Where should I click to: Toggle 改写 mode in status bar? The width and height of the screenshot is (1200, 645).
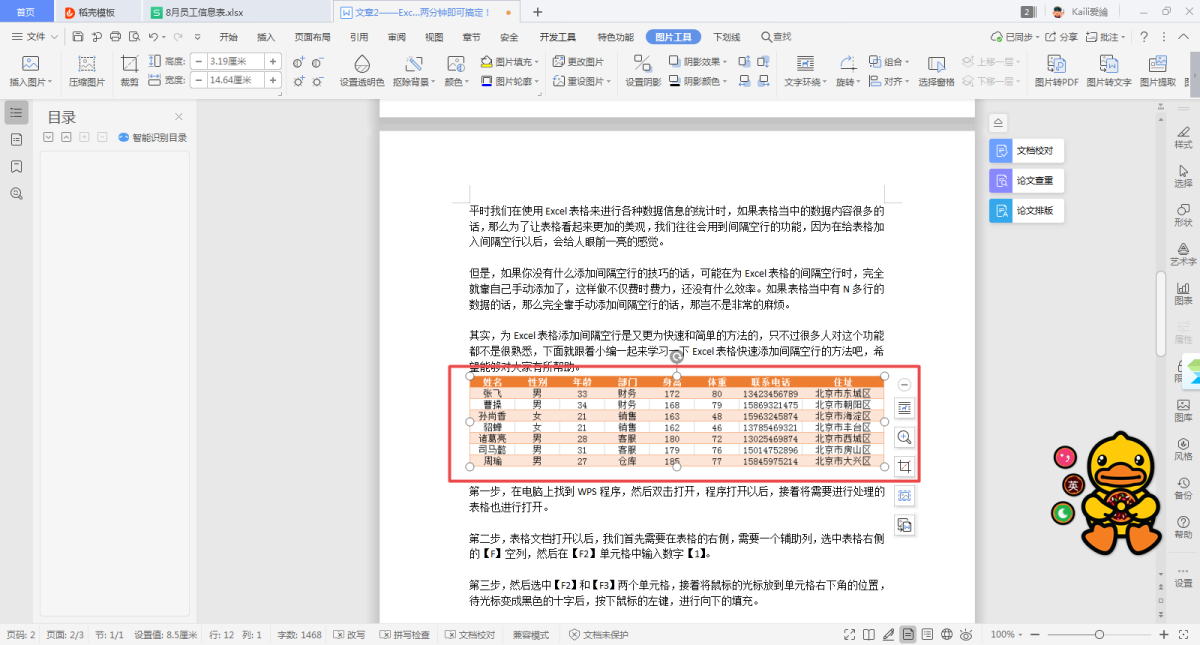(x=349, y=635)
